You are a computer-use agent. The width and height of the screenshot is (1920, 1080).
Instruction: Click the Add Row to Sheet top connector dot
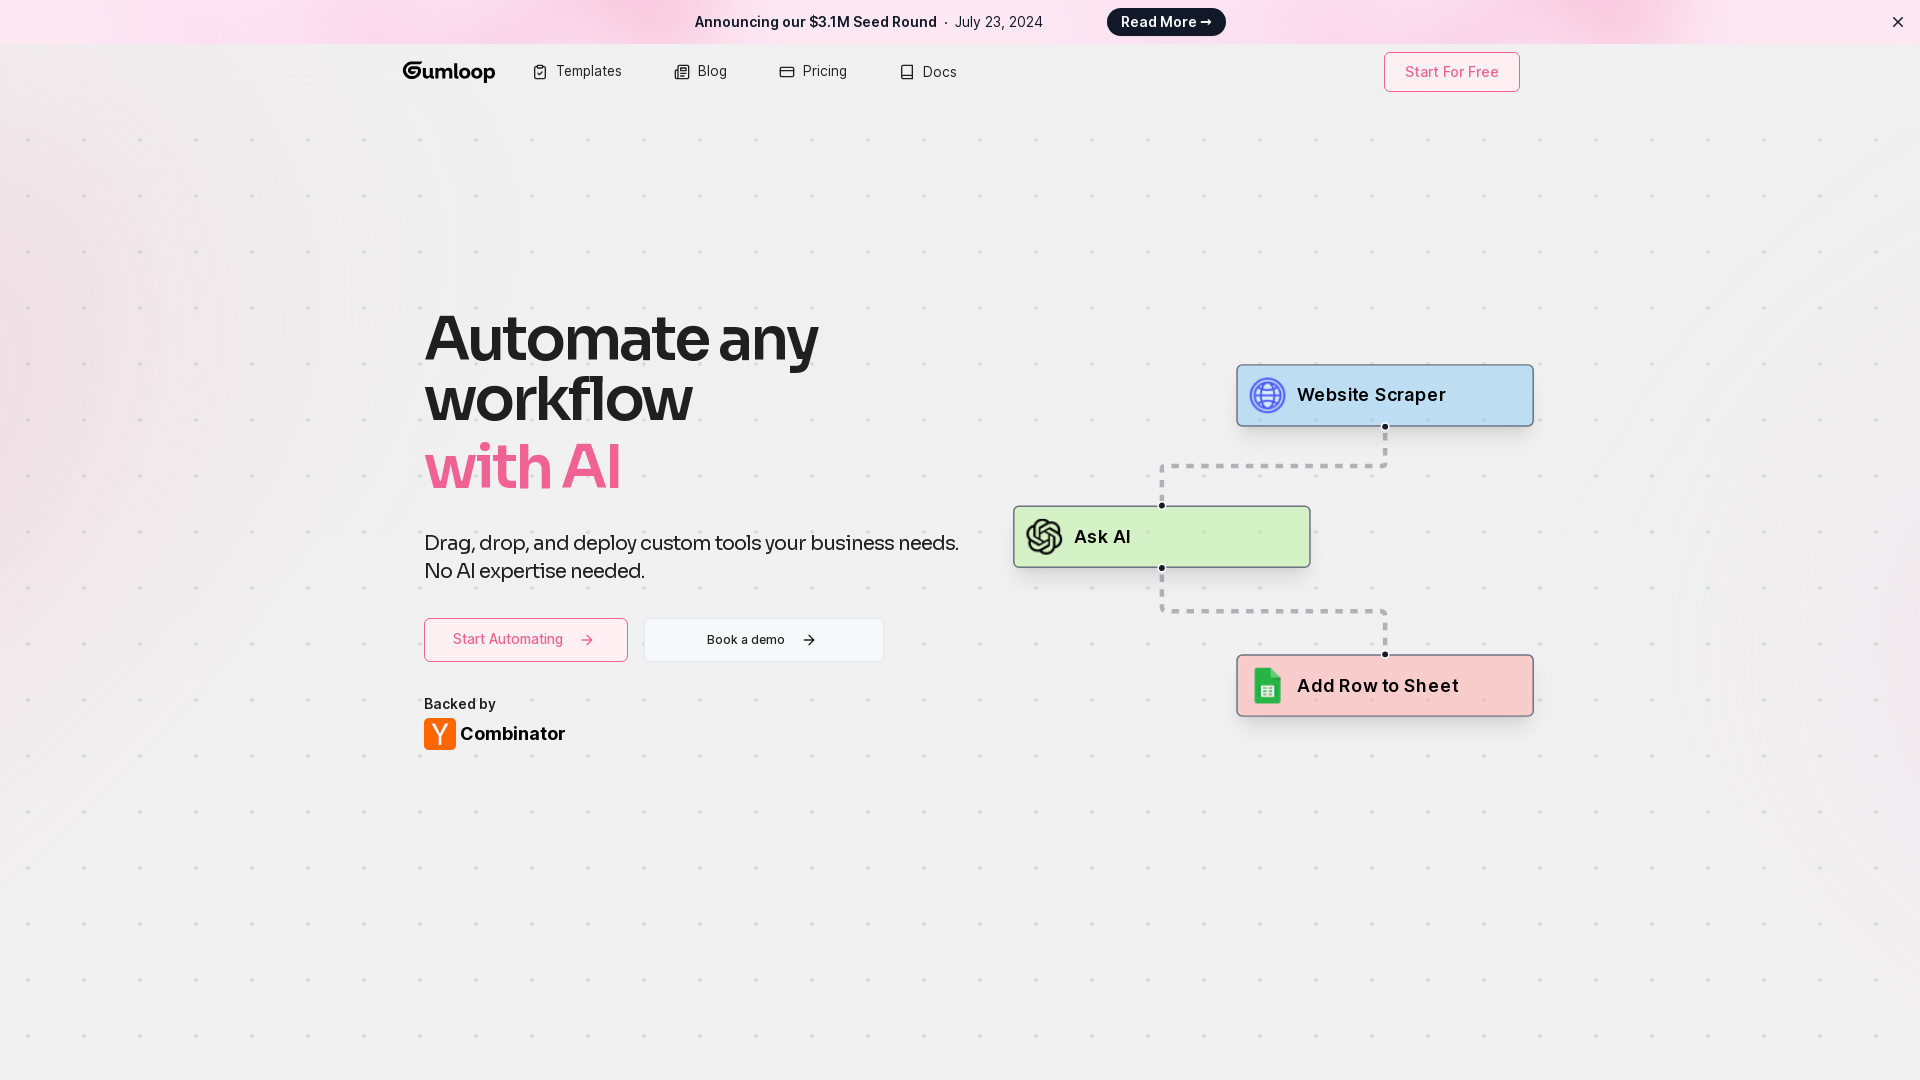tap(1385, 655)
